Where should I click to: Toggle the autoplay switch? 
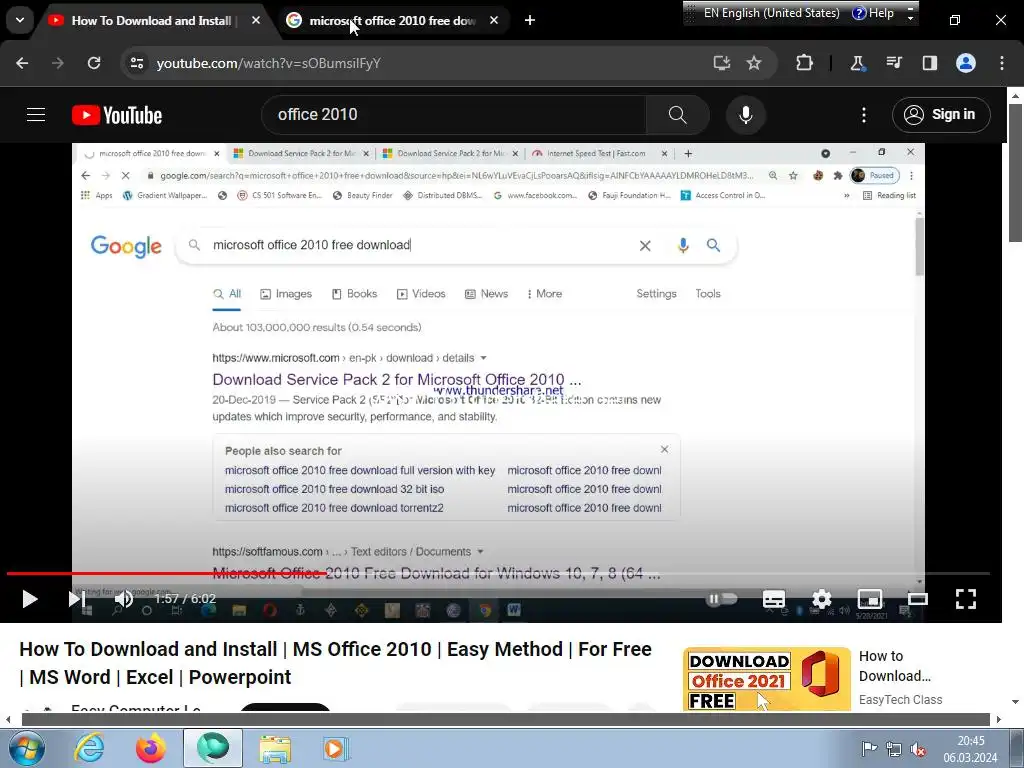tap(722, 599)
